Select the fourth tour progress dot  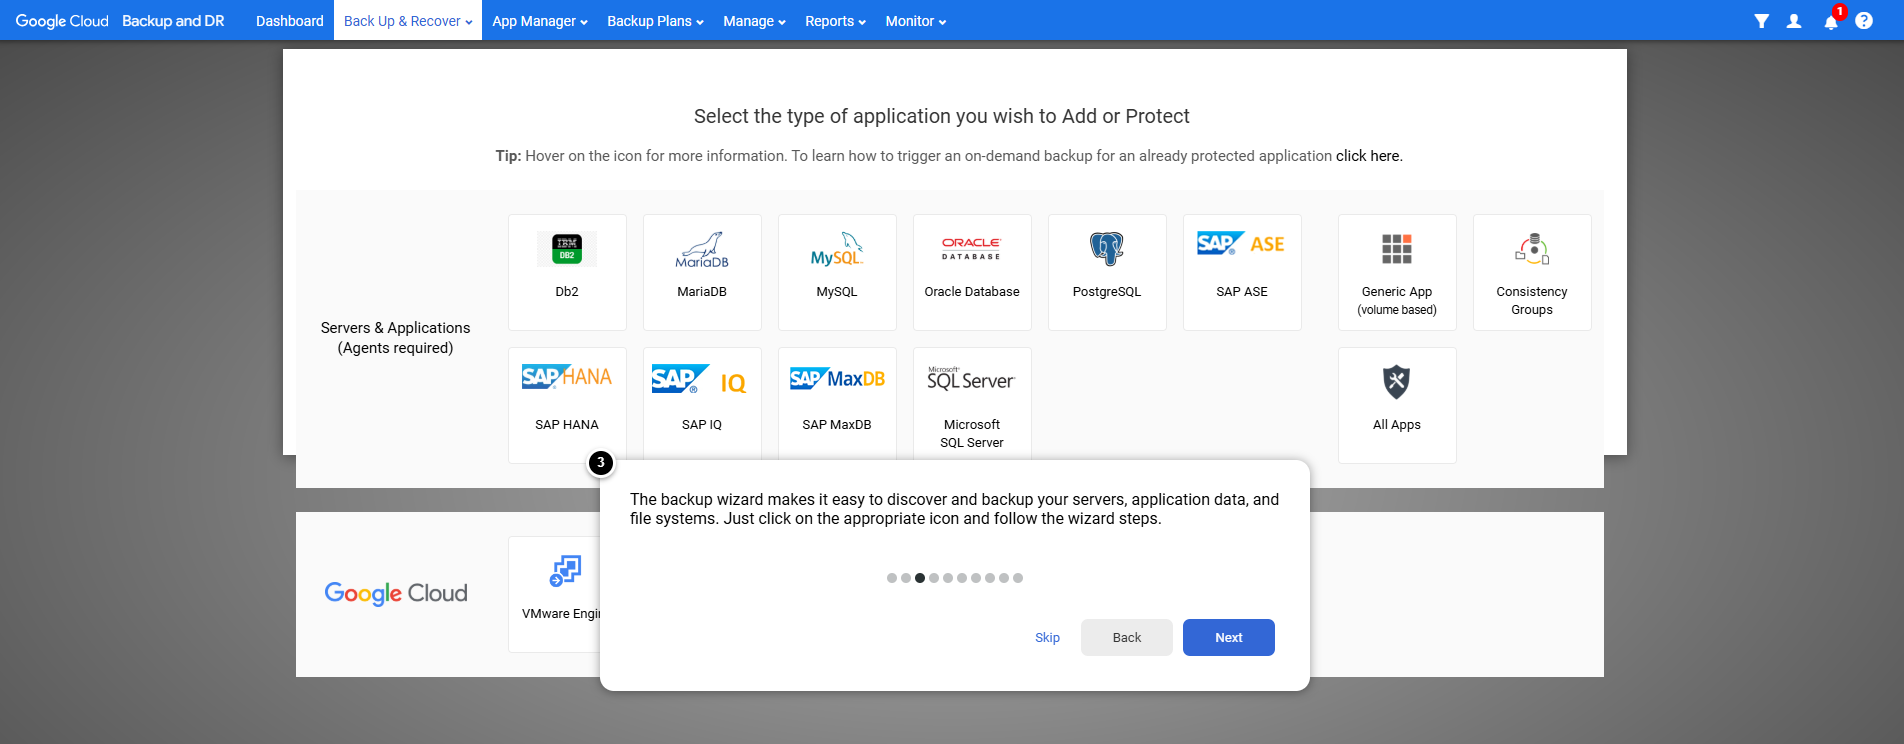coord(934,578)
